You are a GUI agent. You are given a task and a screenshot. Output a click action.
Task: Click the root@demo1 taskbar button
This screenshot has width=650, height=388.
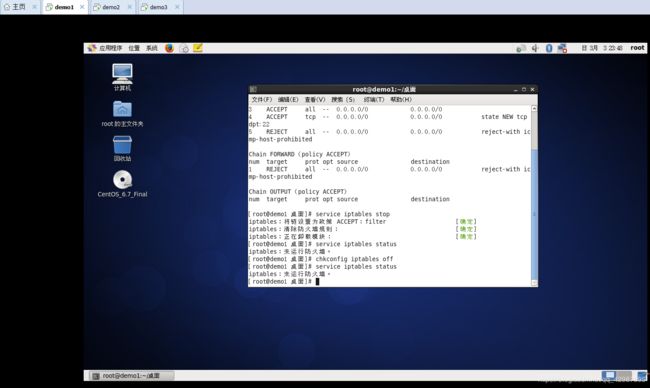click(131, 376)
